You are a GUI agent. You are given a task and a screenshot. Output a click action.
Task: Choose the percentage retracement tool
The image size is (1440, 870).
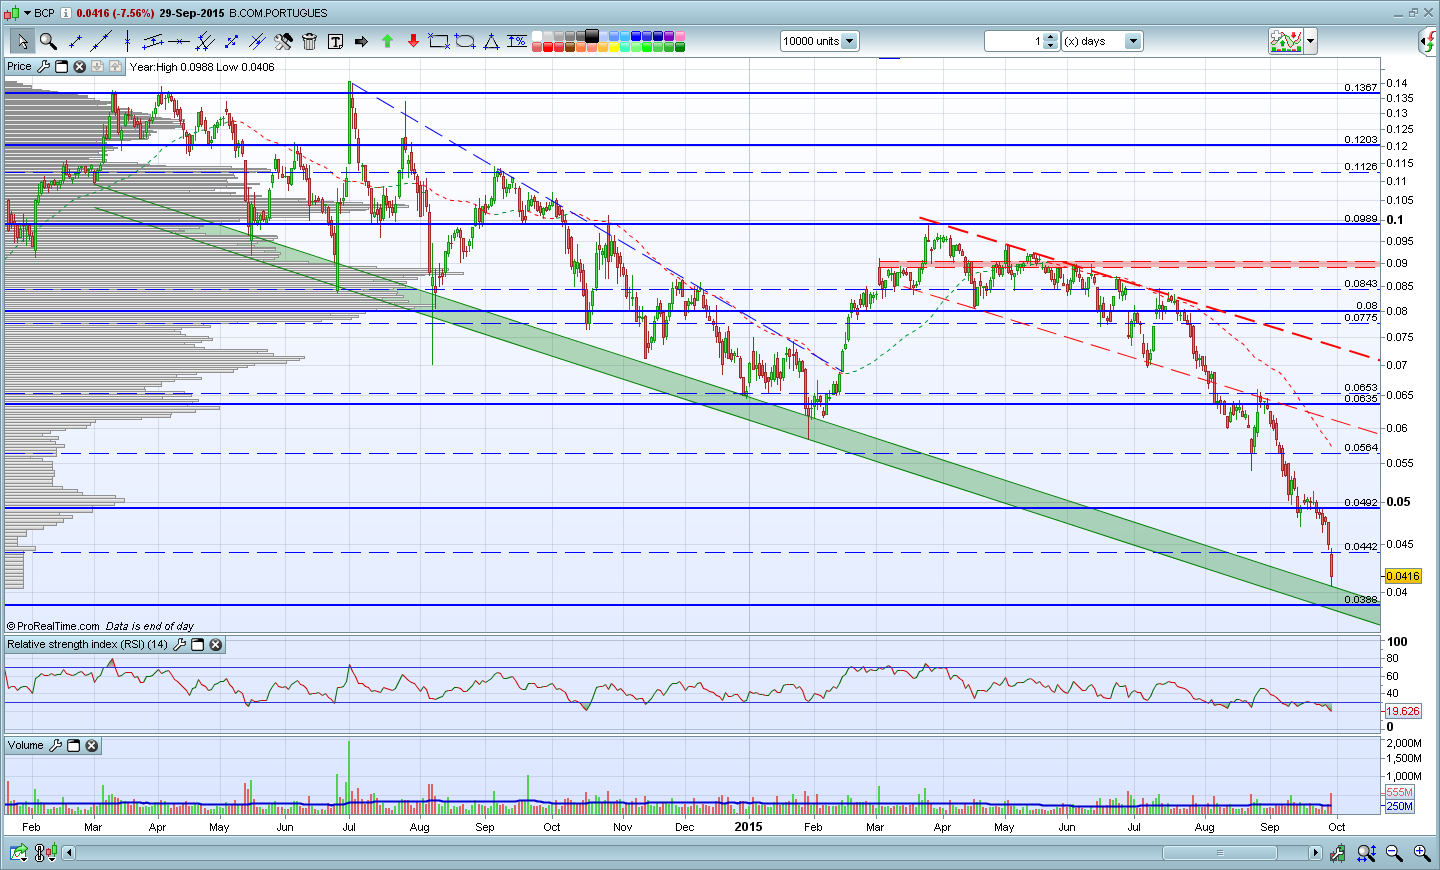tap(517, 41)
